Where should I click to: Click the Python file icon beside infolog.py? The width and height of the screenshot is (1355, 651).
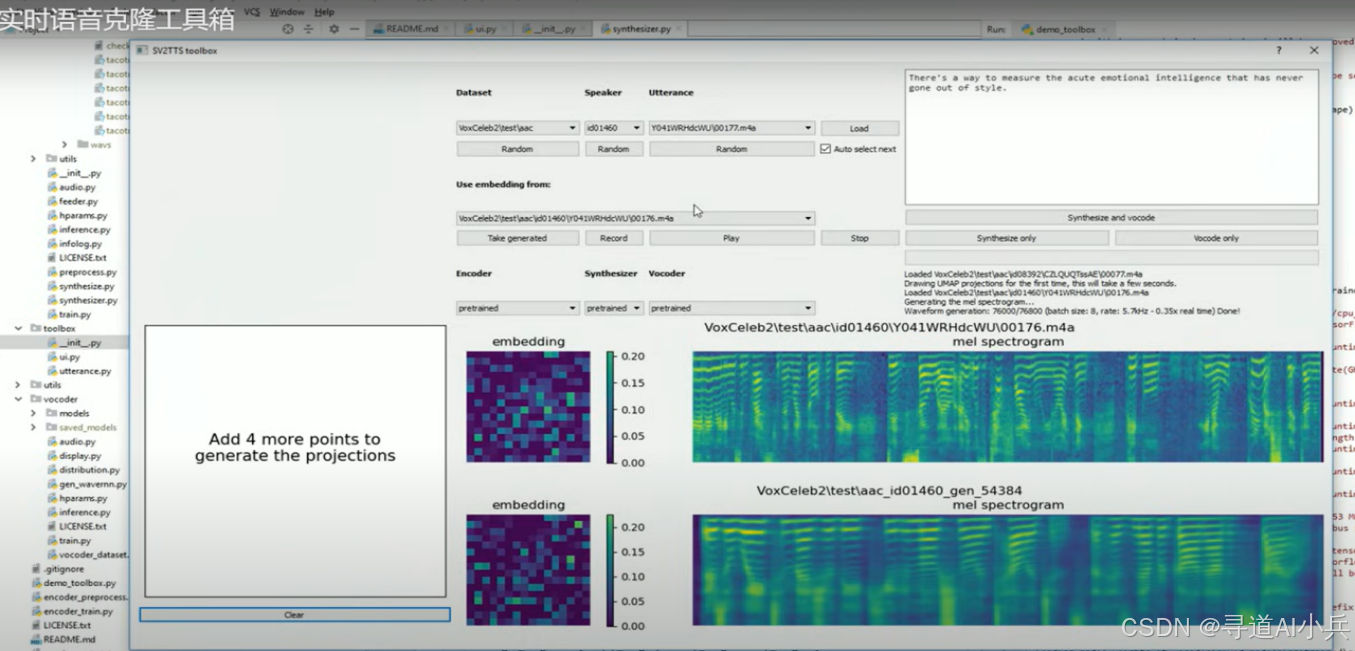click(52, 243)
